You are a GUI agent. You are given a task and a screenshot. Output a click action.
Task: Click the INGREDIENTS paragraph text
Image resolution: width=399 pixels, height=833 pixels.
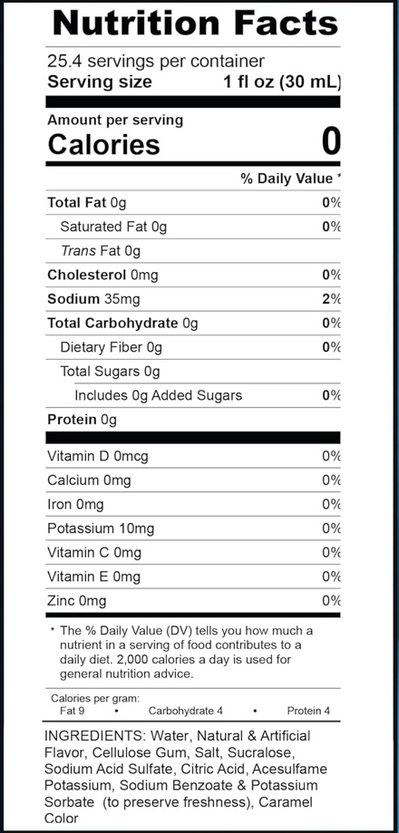(186, 777)
